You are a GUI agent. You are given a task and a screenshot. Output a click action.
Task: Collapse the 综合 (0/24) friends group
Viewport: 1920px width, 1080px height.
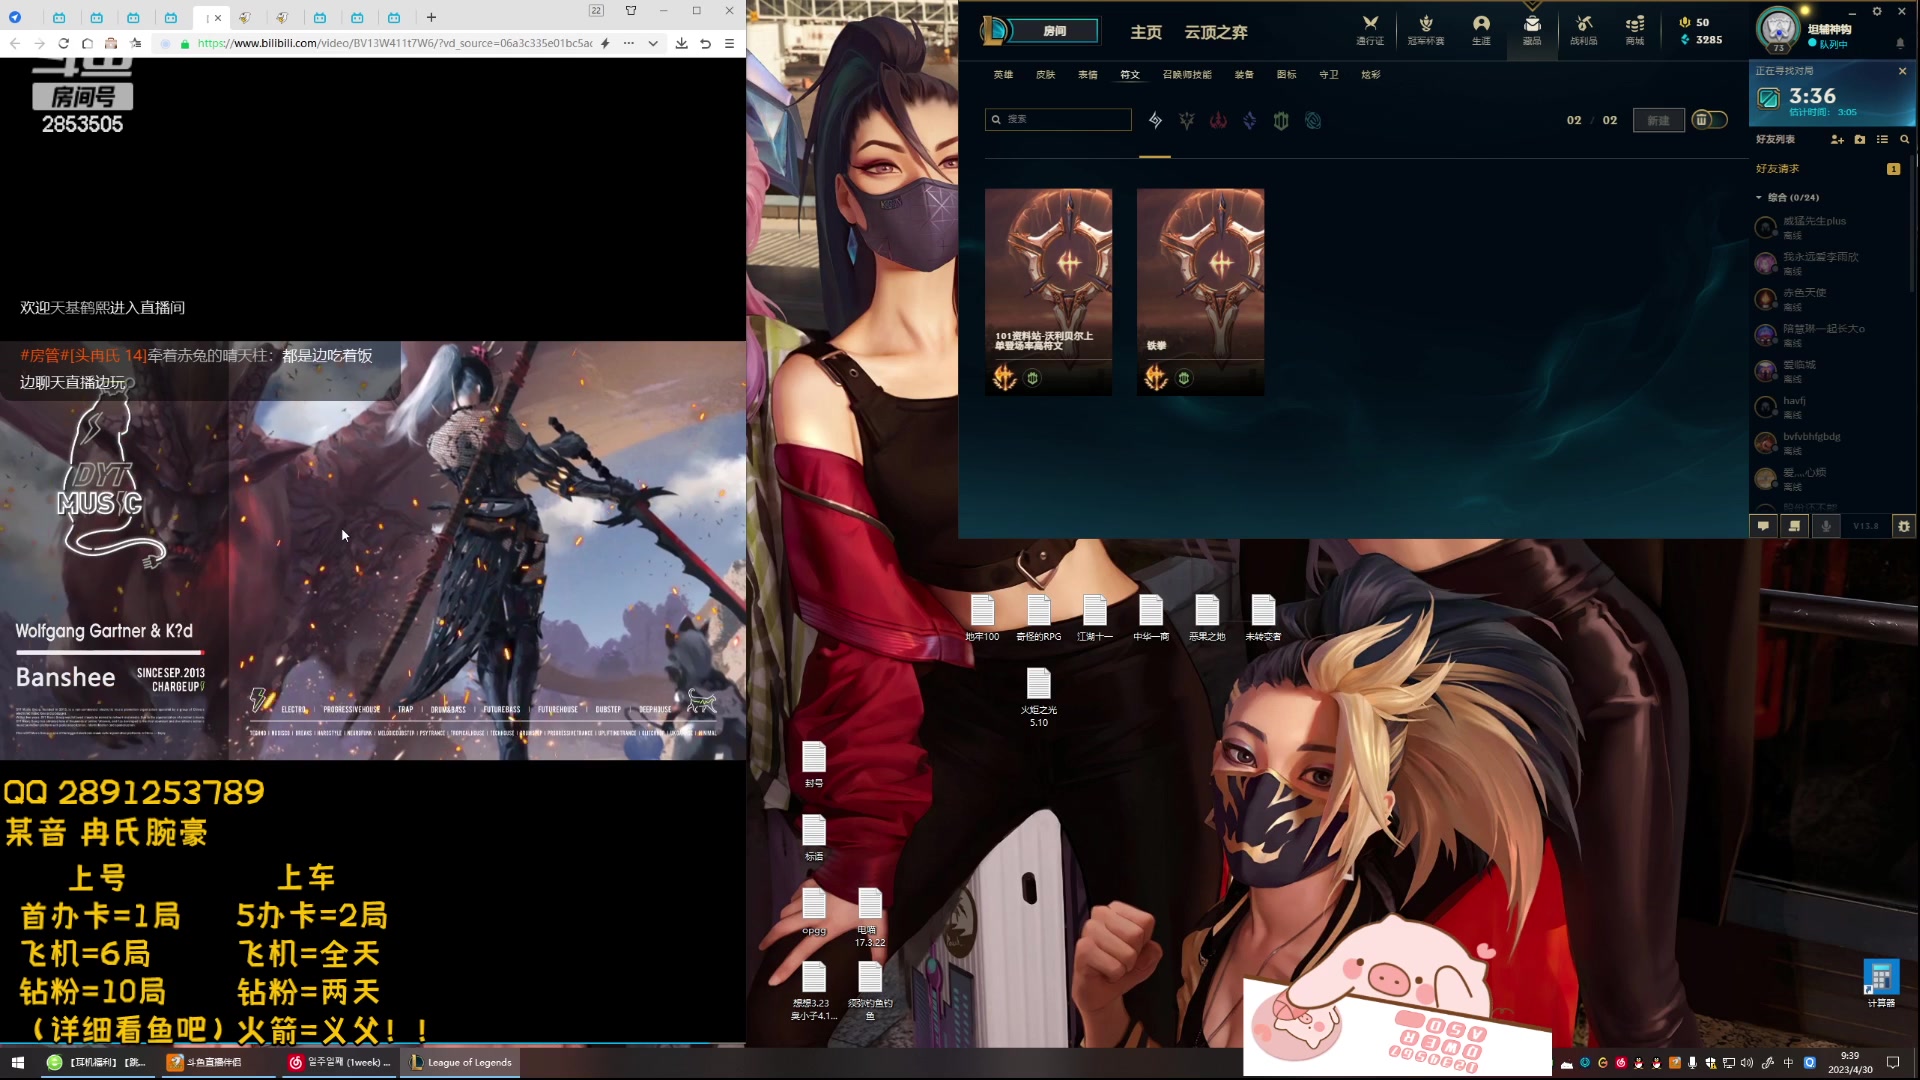pyautogui.click(x=1759, y=197)
